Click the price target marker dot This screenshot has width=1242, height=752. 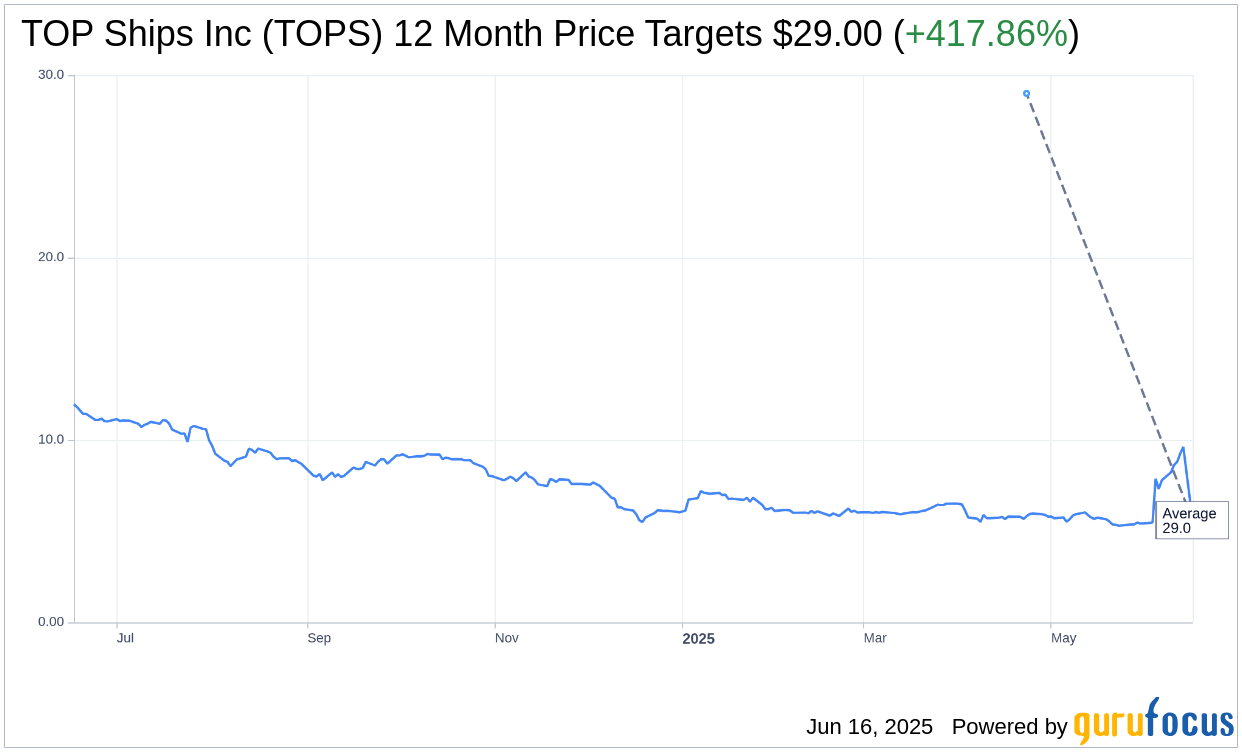1026,94
